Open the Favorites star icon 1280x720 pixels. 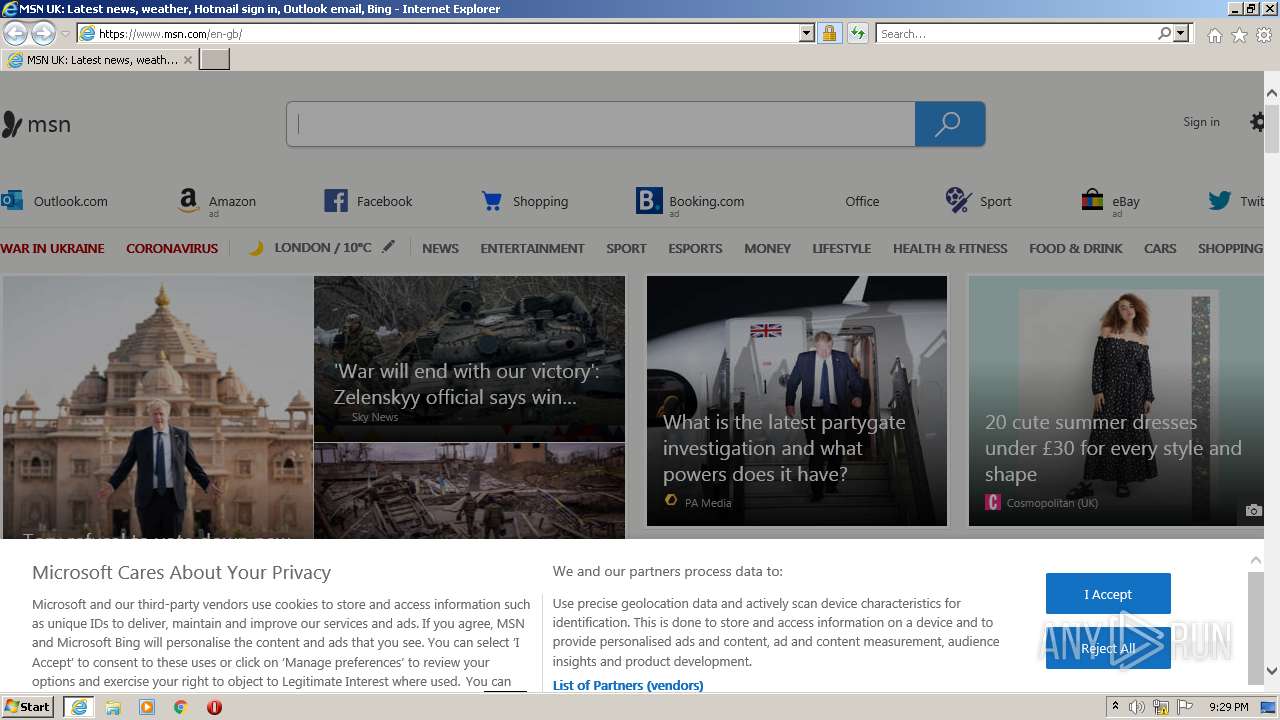[x=1239, y=35]
